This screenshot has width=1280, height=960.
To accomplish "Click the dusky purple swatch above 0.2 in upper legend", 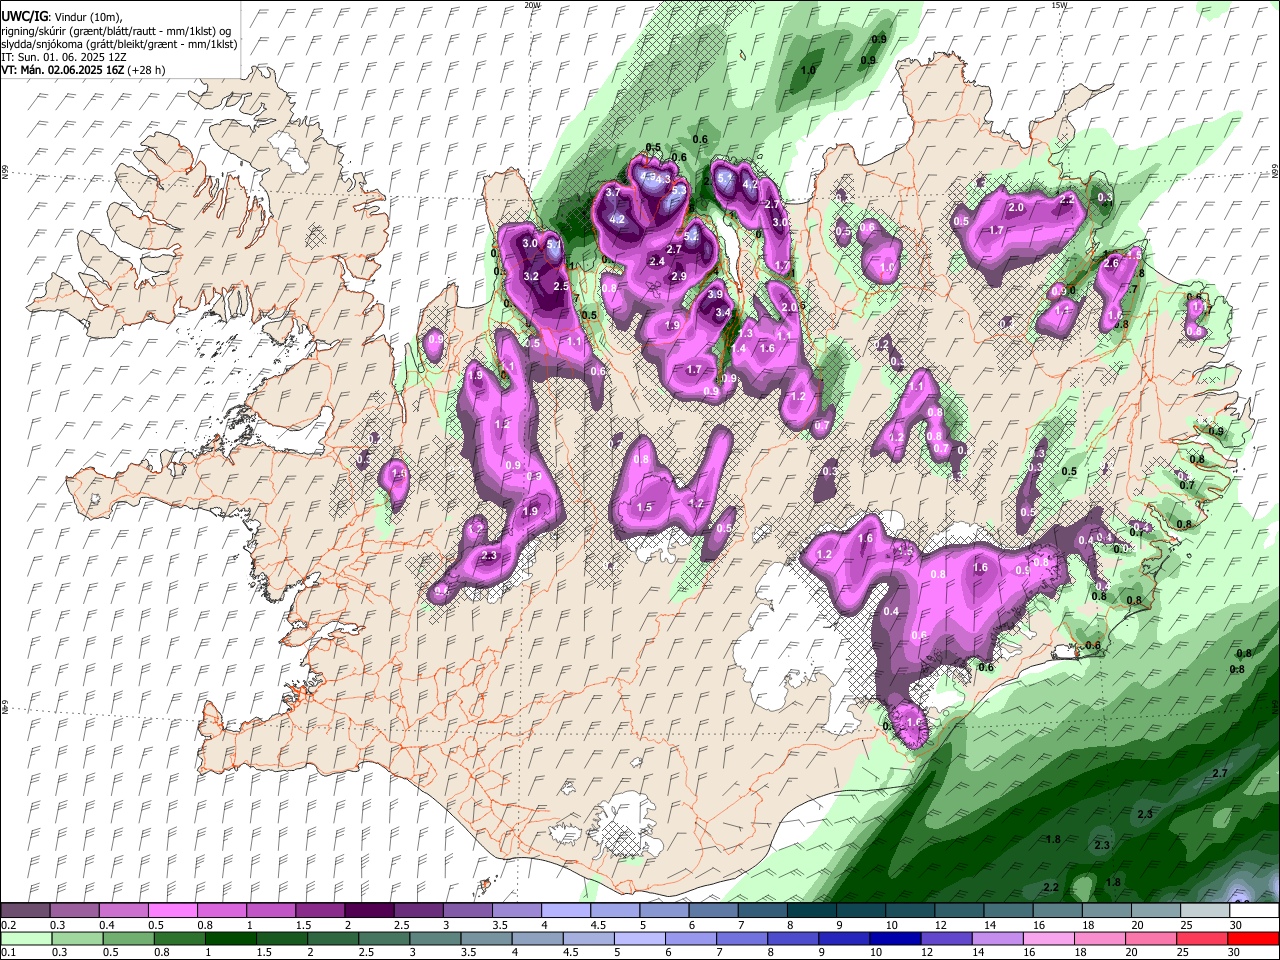I will [25, 911].
